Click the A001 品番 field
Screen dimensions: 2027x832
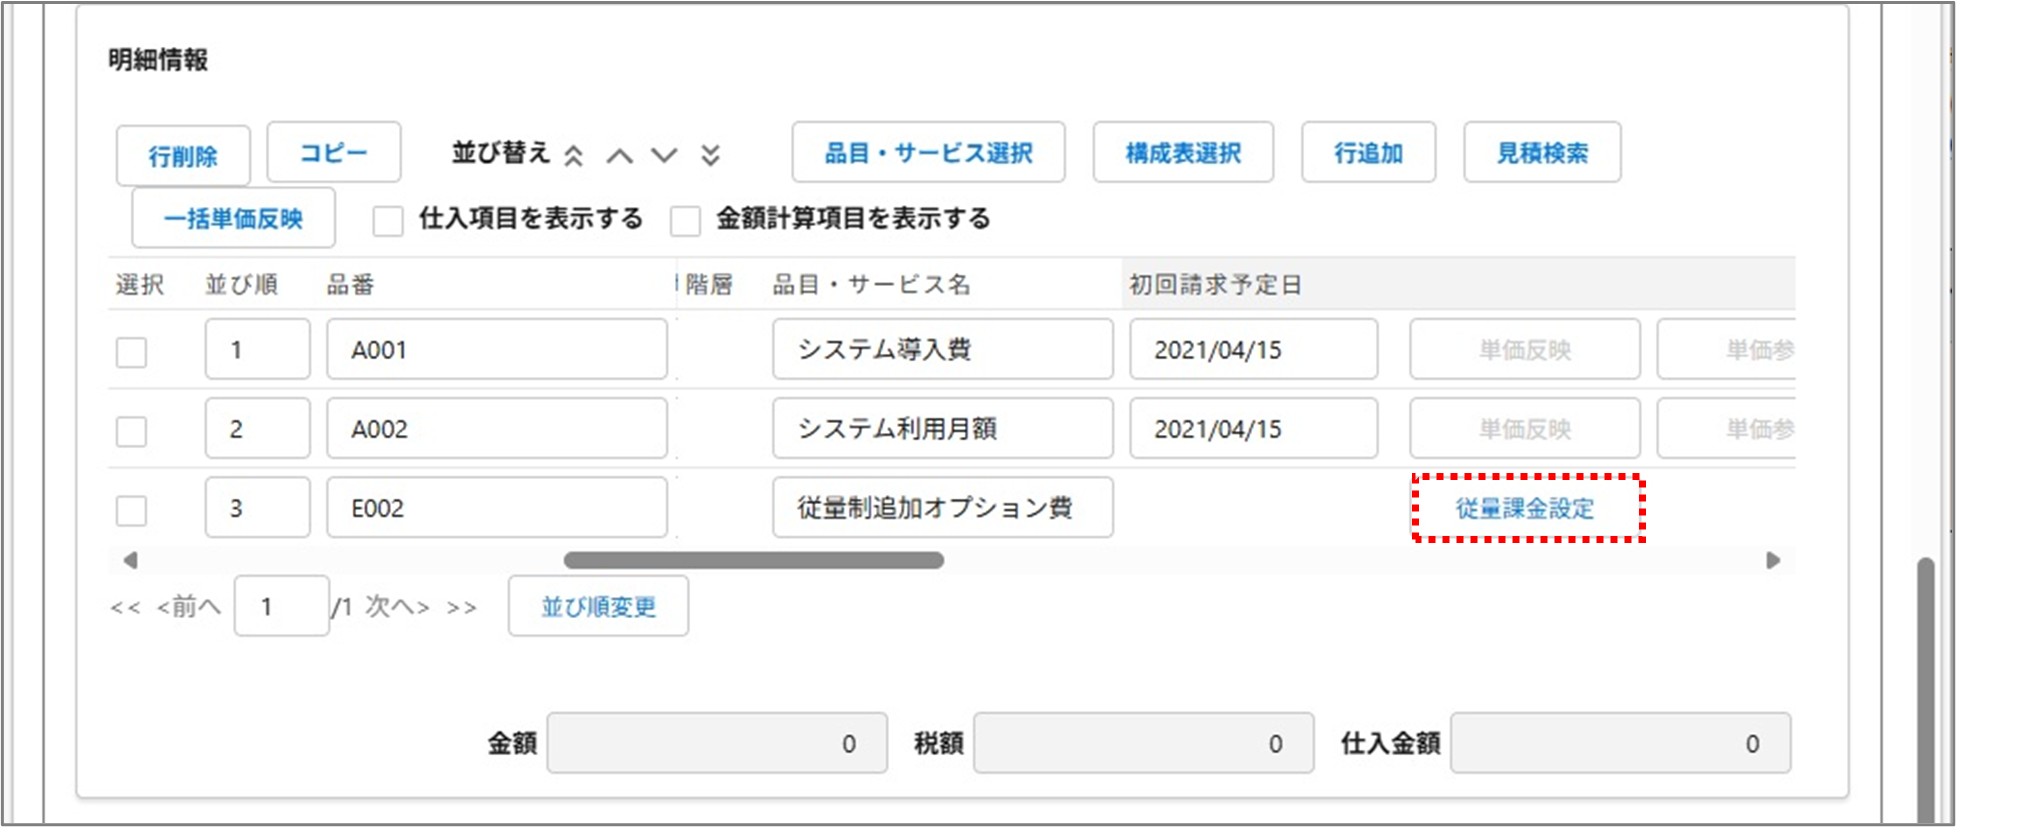coord(497,349)
